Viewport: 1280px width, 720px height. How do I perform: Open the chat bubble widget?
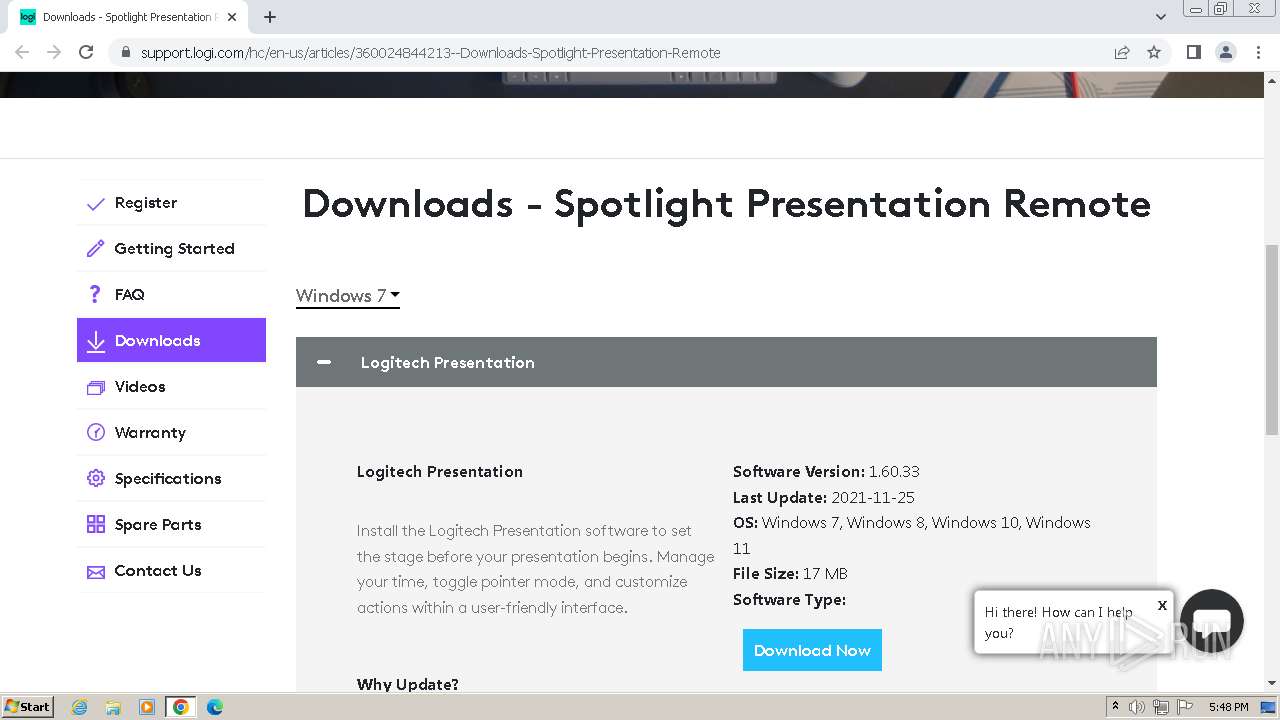pyautogui.click(x=1212, y=621)
